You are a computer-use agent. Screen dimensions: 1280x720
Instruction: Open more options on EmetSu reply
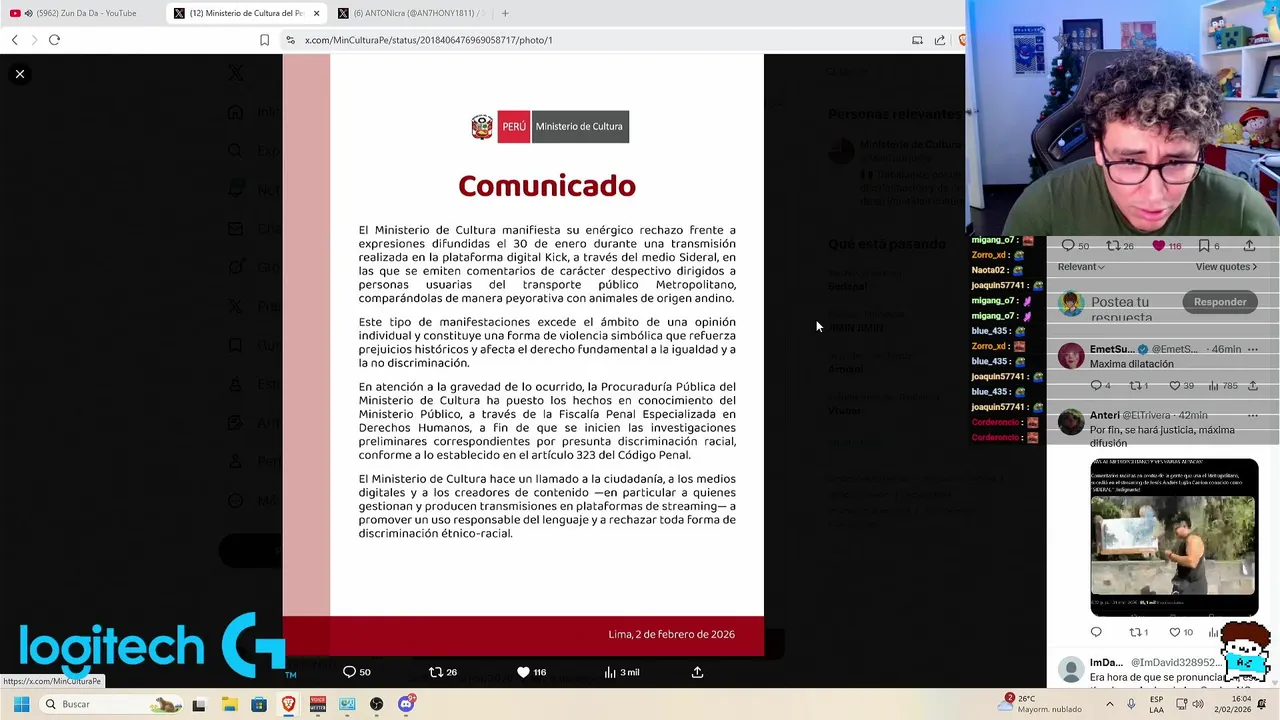(x=1252, y=349)
